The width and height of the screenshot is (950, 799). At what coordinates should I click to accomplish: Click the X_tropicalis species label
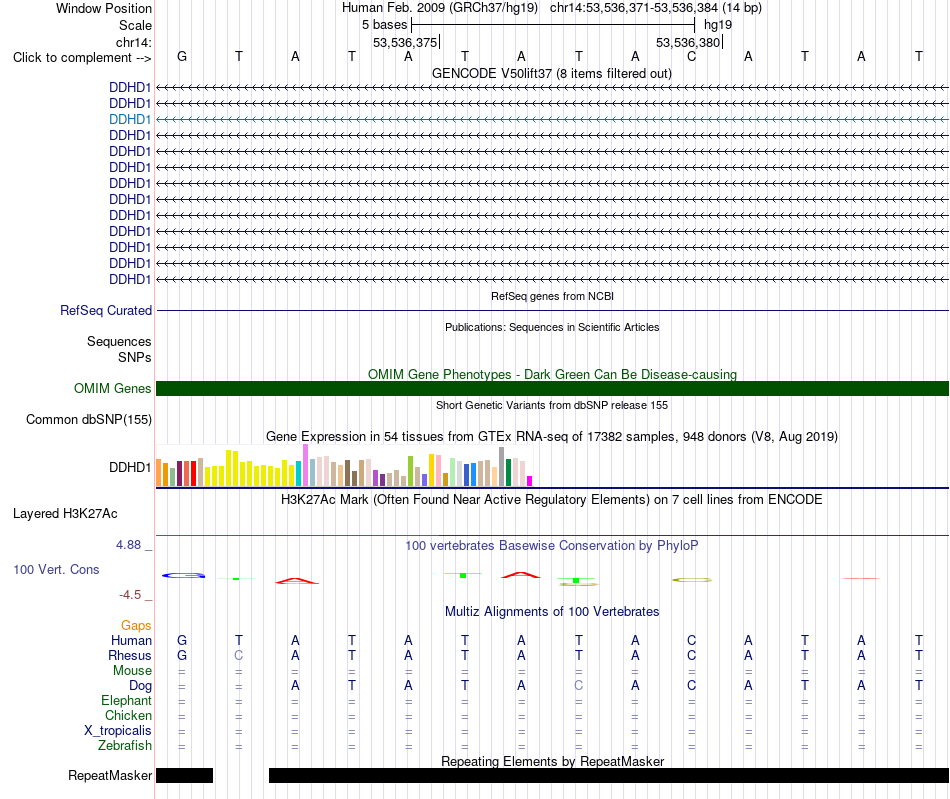pyautogui.click(x=118, y=731)
